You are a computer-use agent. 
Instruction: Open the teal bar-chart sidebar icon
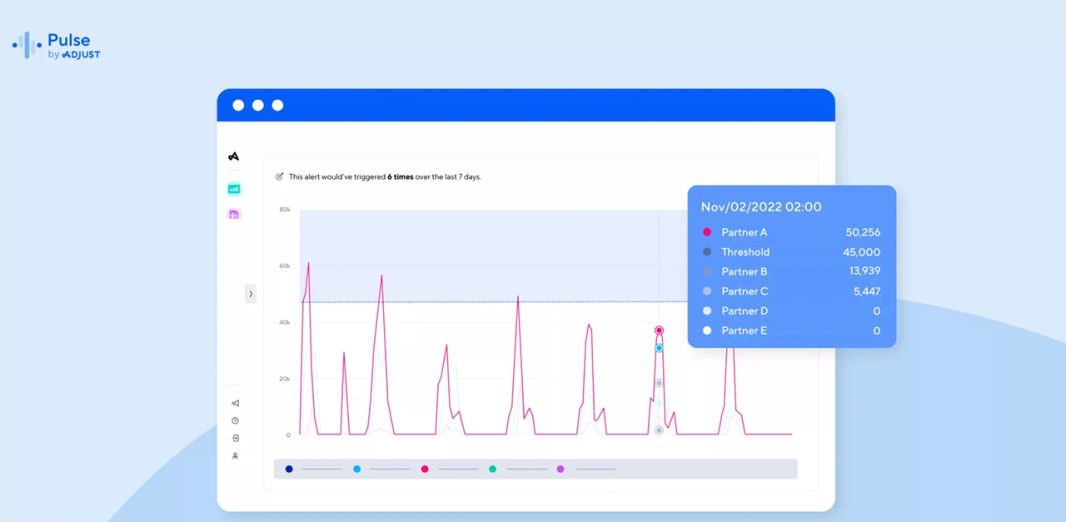pyautogui.click(x=234, y=189)
